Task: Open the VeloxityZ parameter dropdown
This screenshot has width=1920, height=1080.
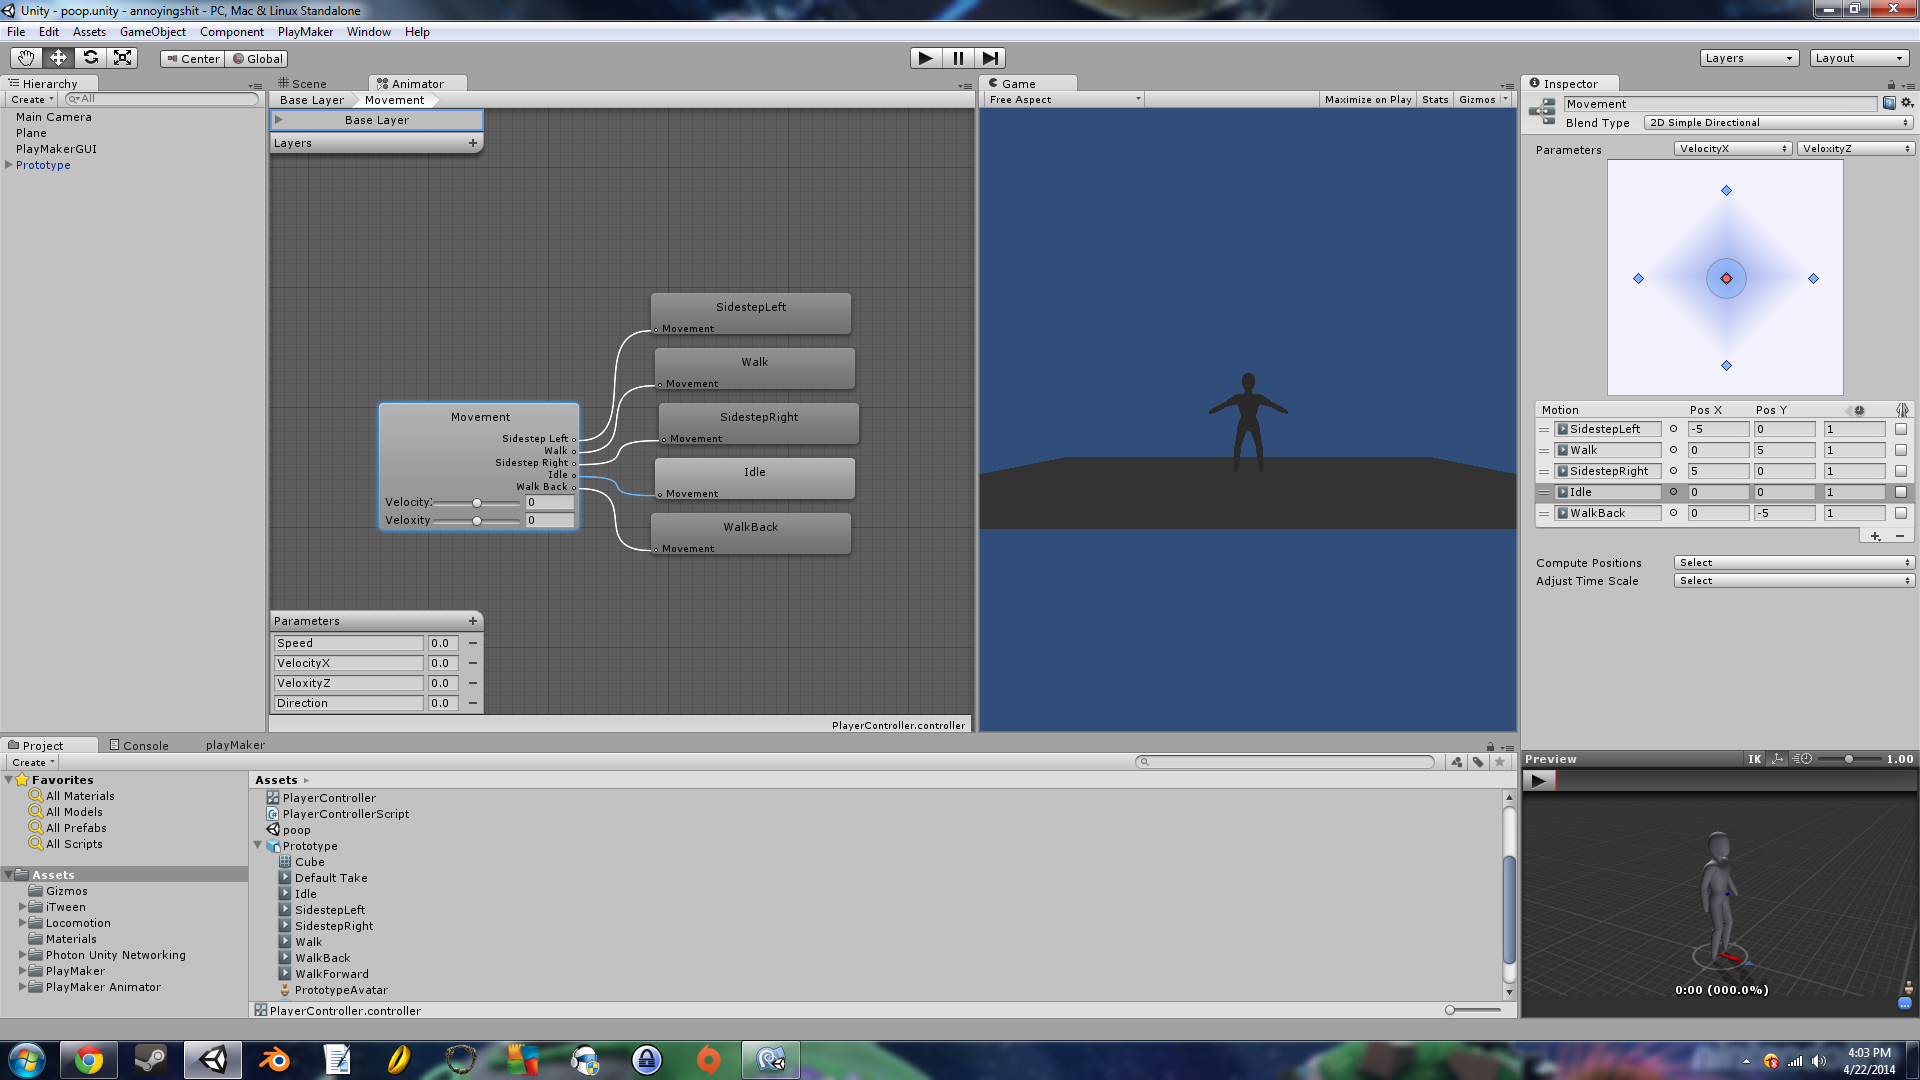Action: [x=1856, y=149]
